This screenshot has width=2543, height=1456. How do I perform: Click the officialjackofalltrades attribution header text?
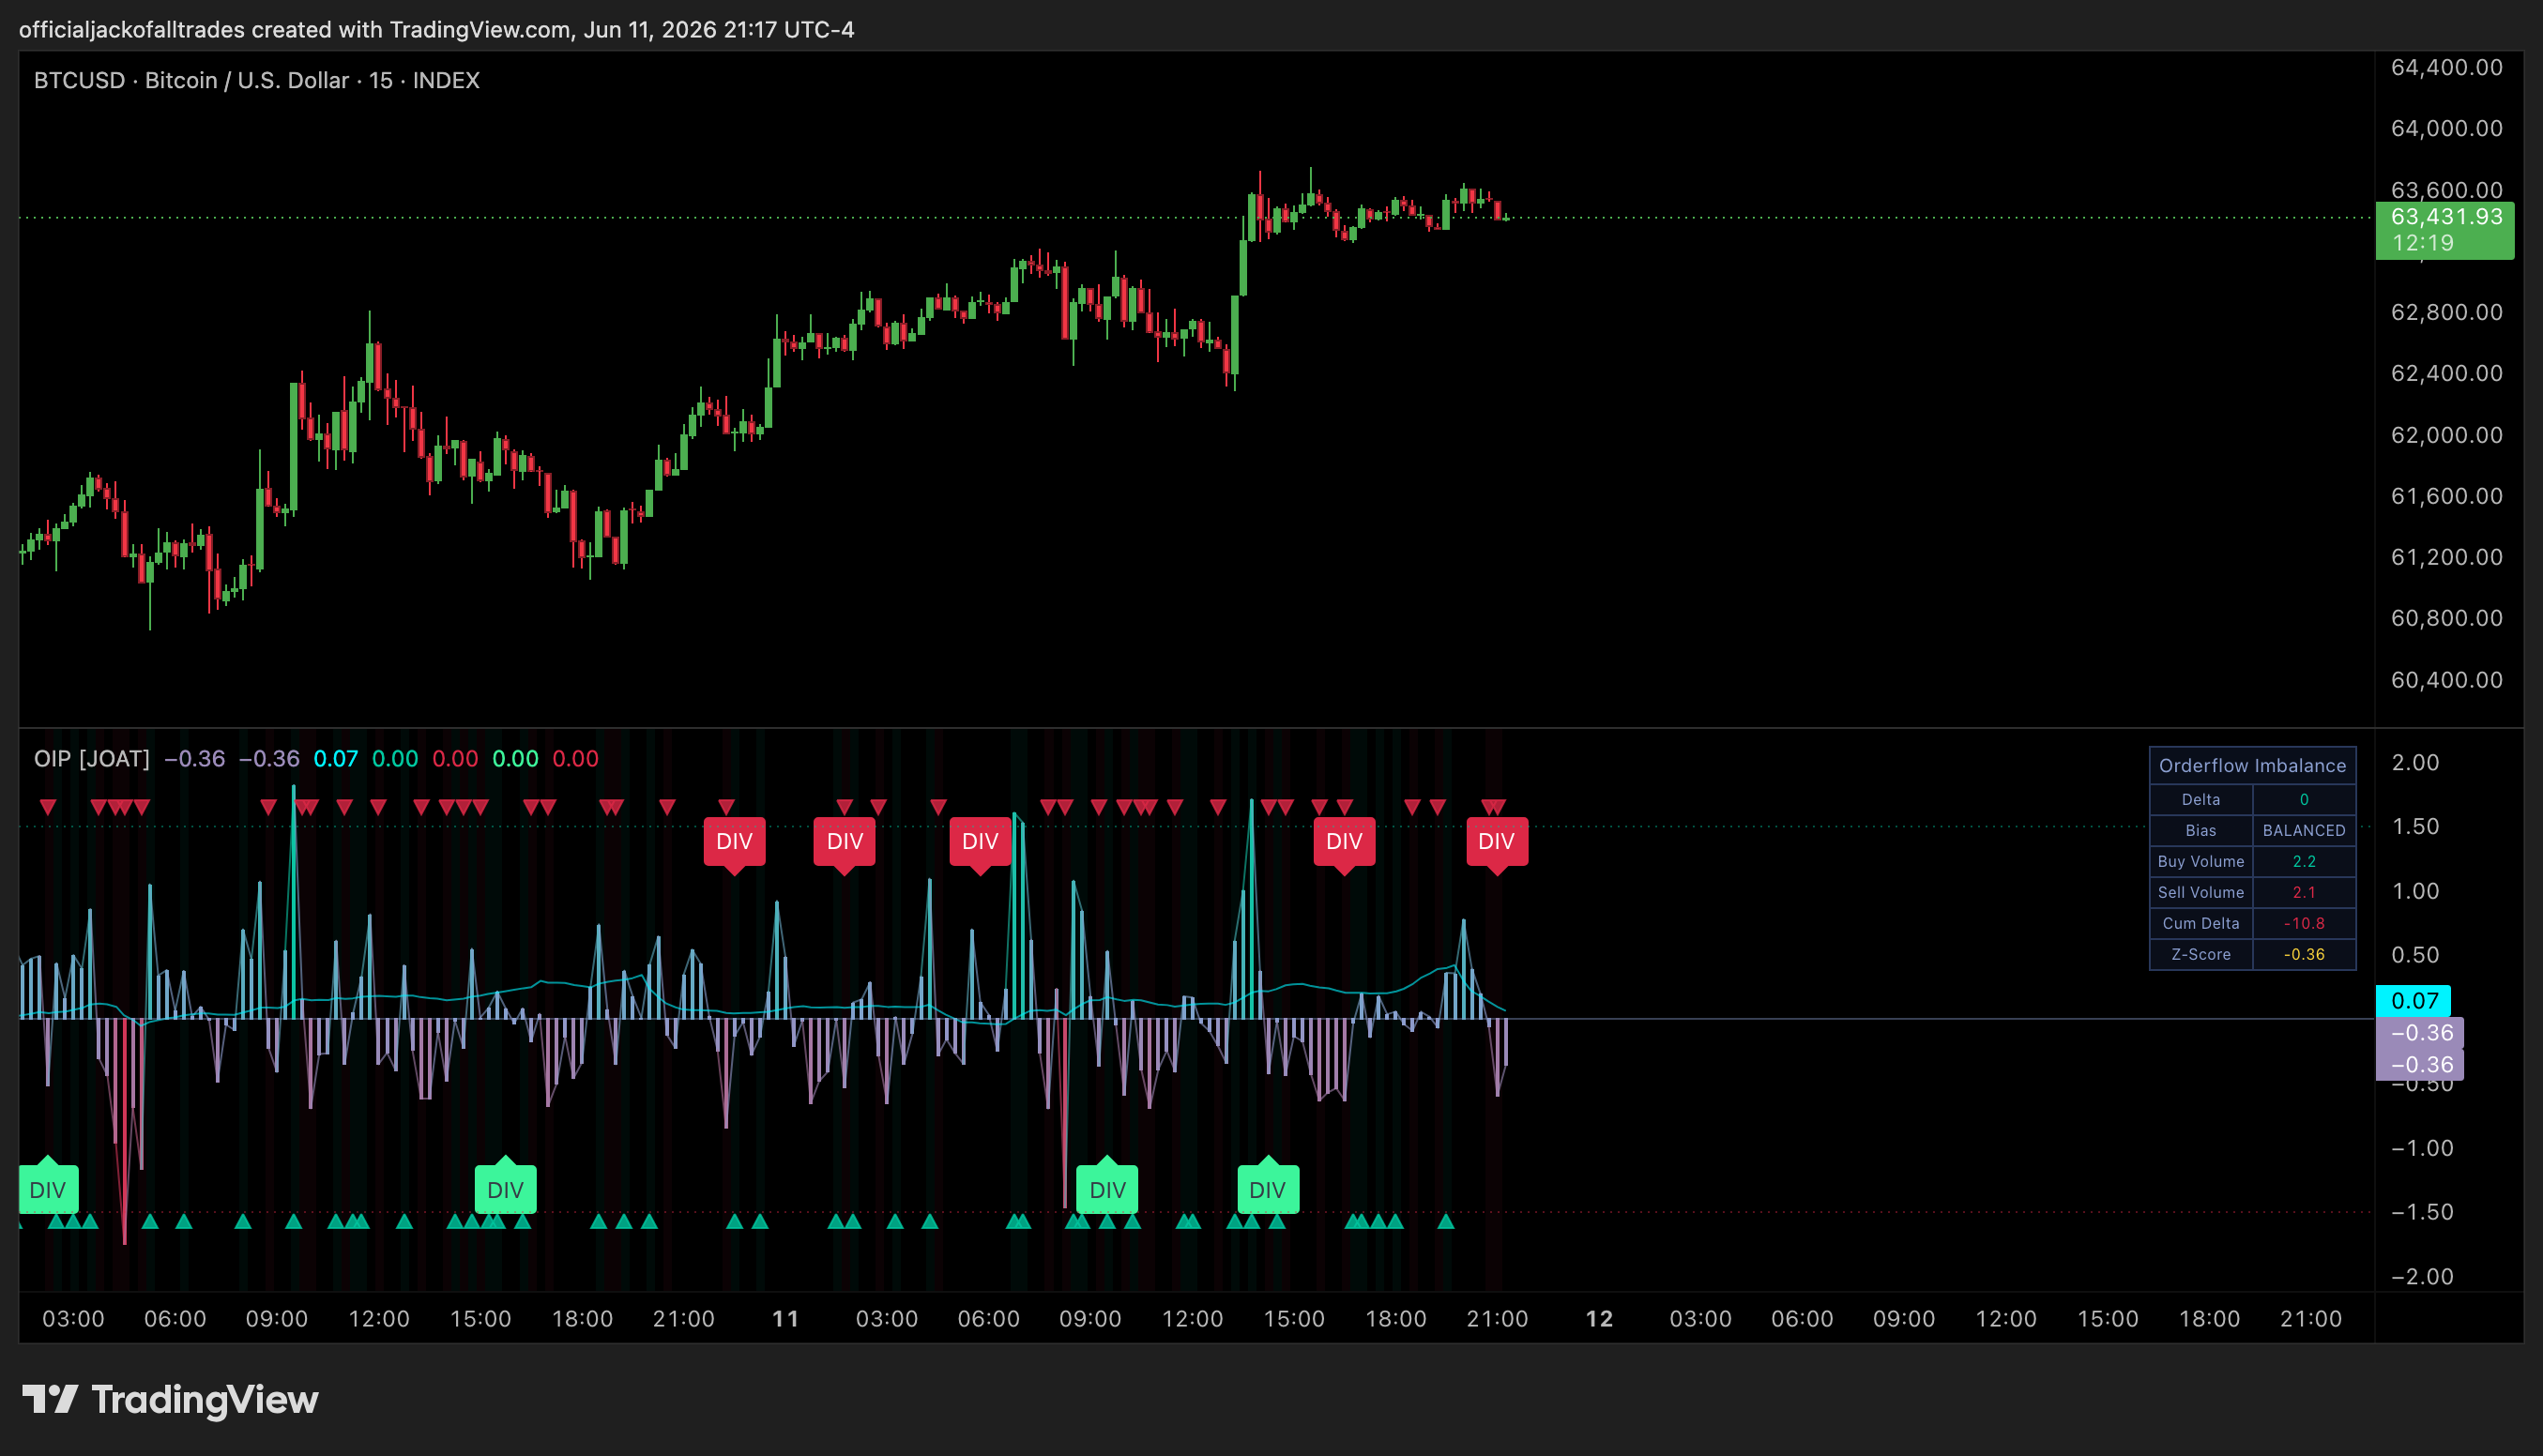[436, 29]
